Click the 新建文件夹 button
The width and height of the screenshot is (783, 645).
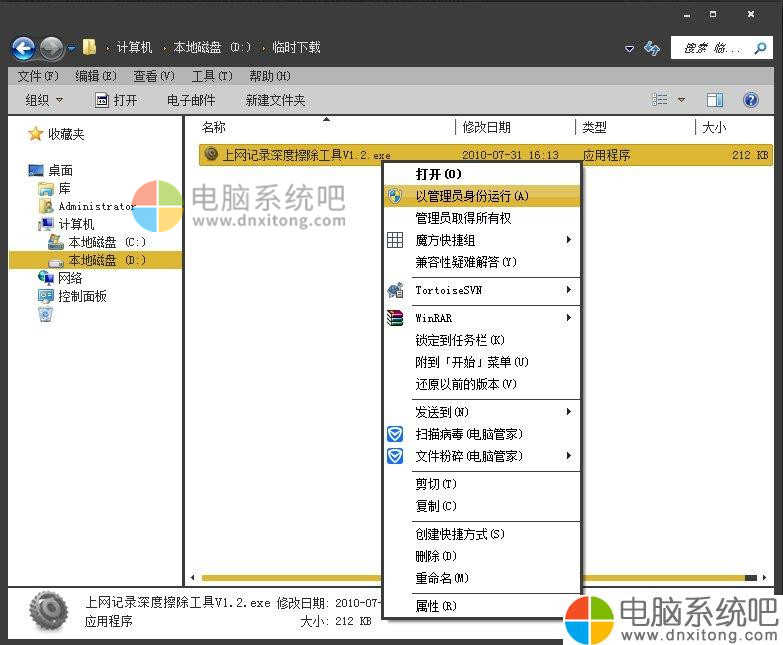pyautogui.click(x=275, y=100)
